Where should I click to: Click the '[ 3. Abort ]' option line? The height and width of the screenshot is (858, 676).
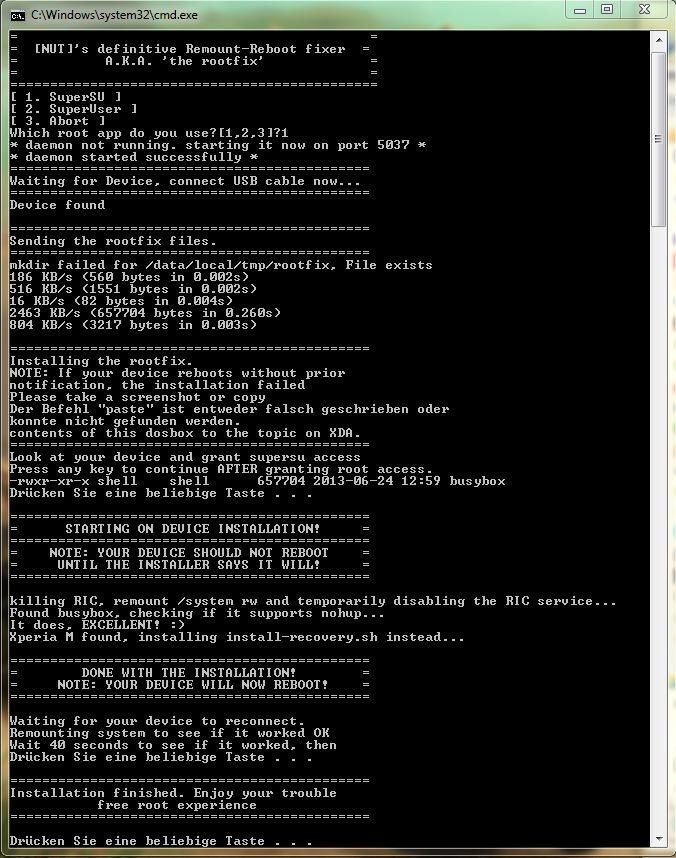pyautogui.click(x=57, y=121)
